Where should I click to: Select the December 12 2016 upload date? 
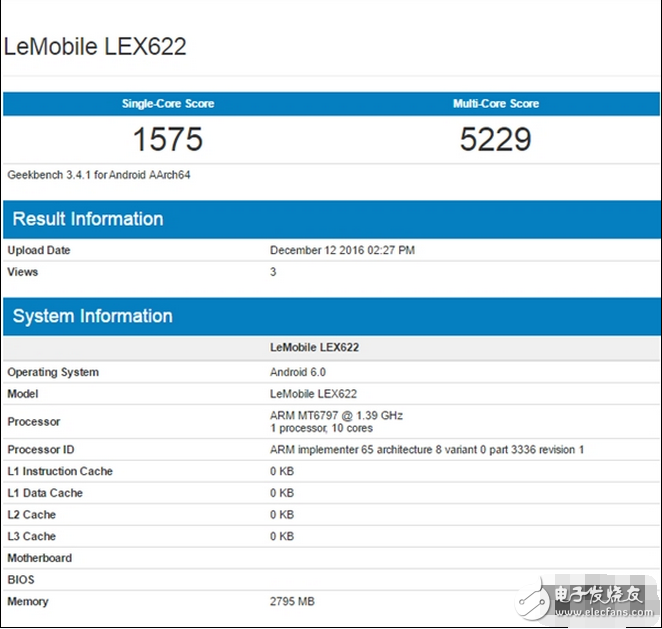342,250
